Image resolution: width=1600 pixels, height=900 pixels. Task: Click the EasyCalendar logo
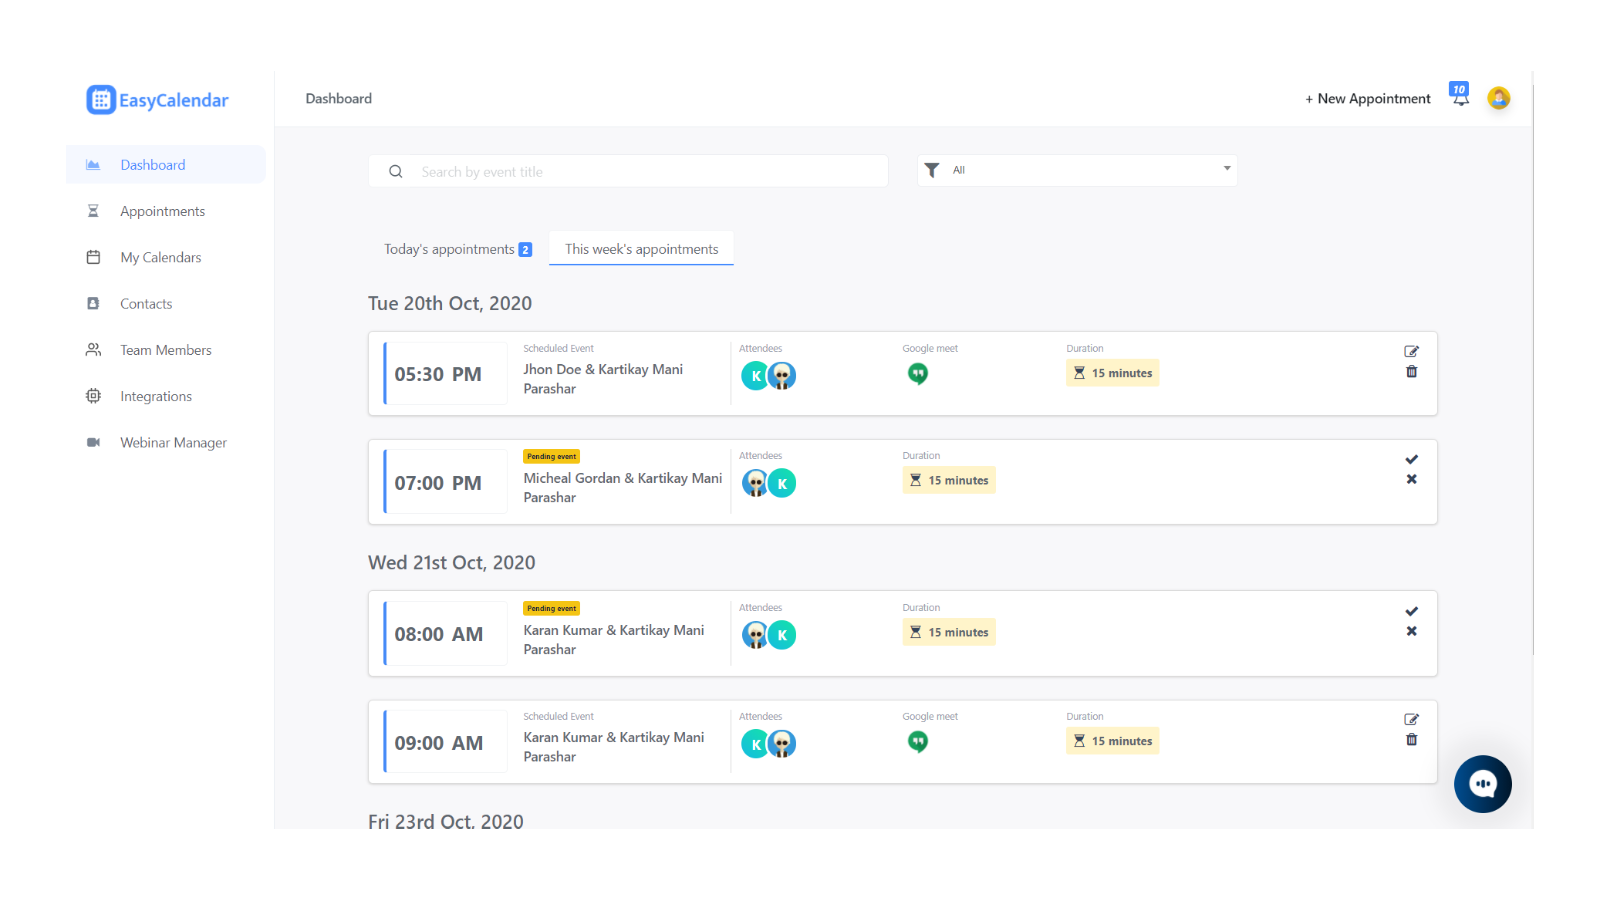point(158,100)
